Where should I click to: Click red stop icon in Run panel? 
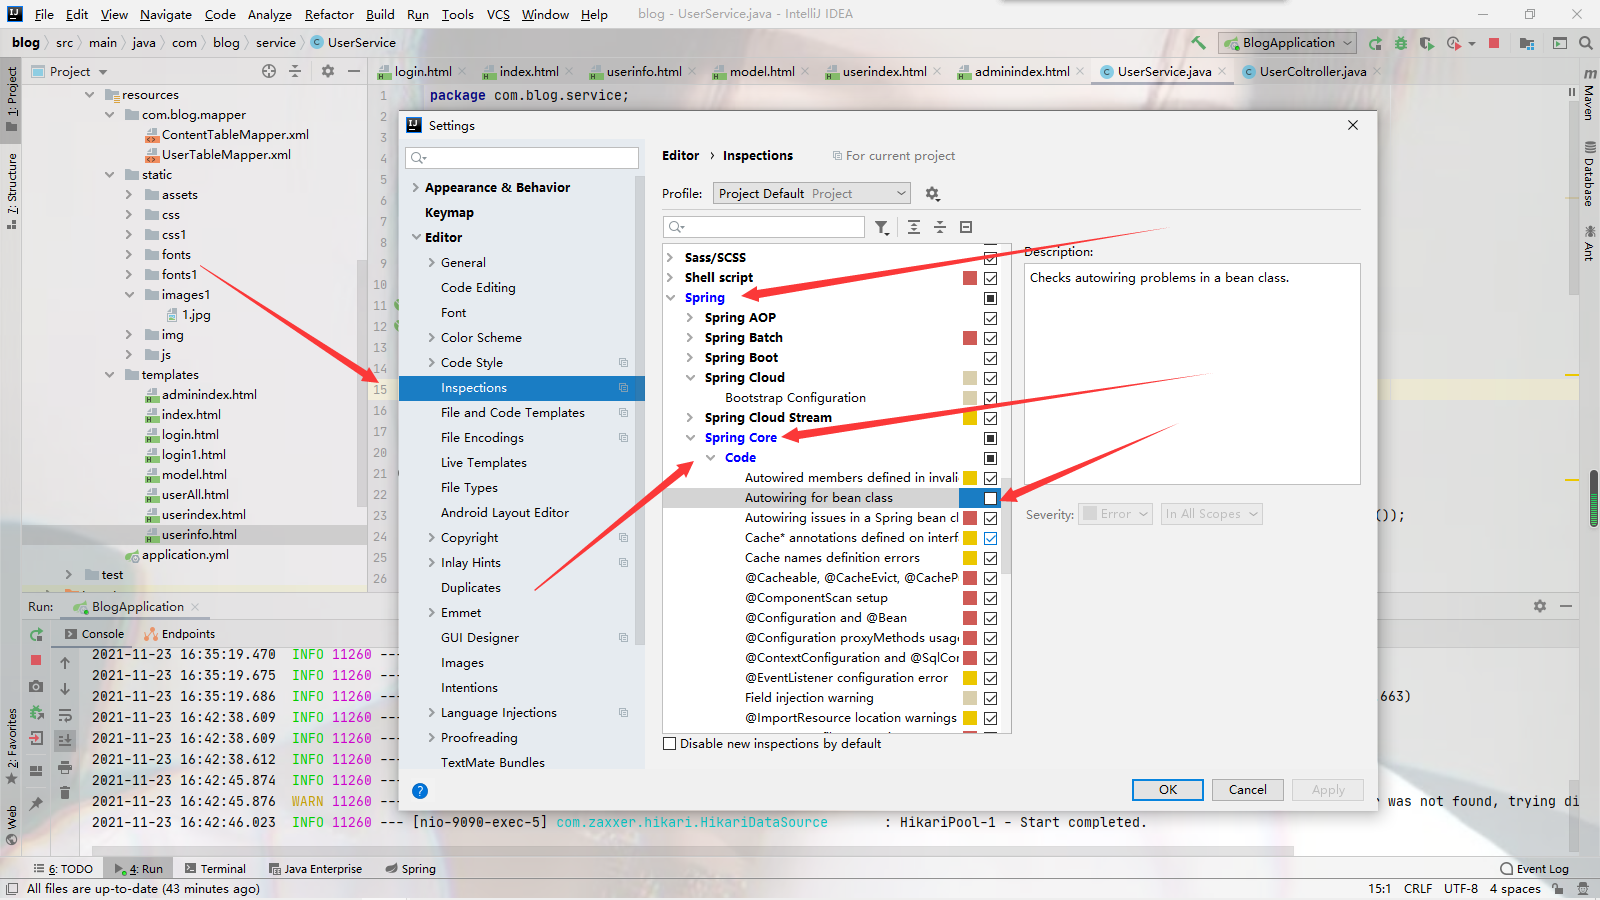[x=36, y=660]
